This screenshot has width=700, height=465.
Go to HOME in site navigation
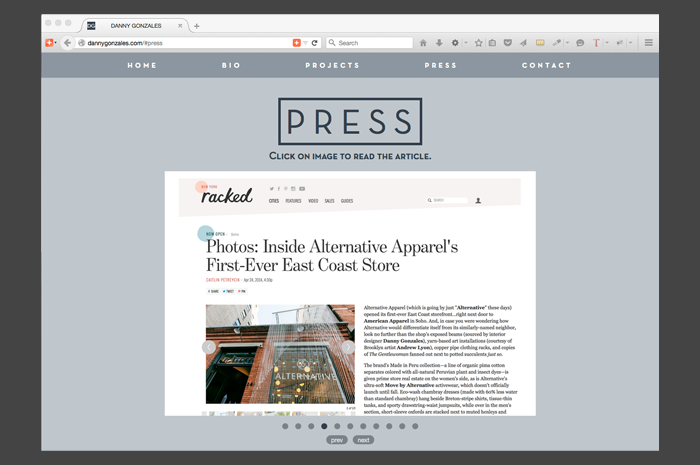tap(142, 65)
